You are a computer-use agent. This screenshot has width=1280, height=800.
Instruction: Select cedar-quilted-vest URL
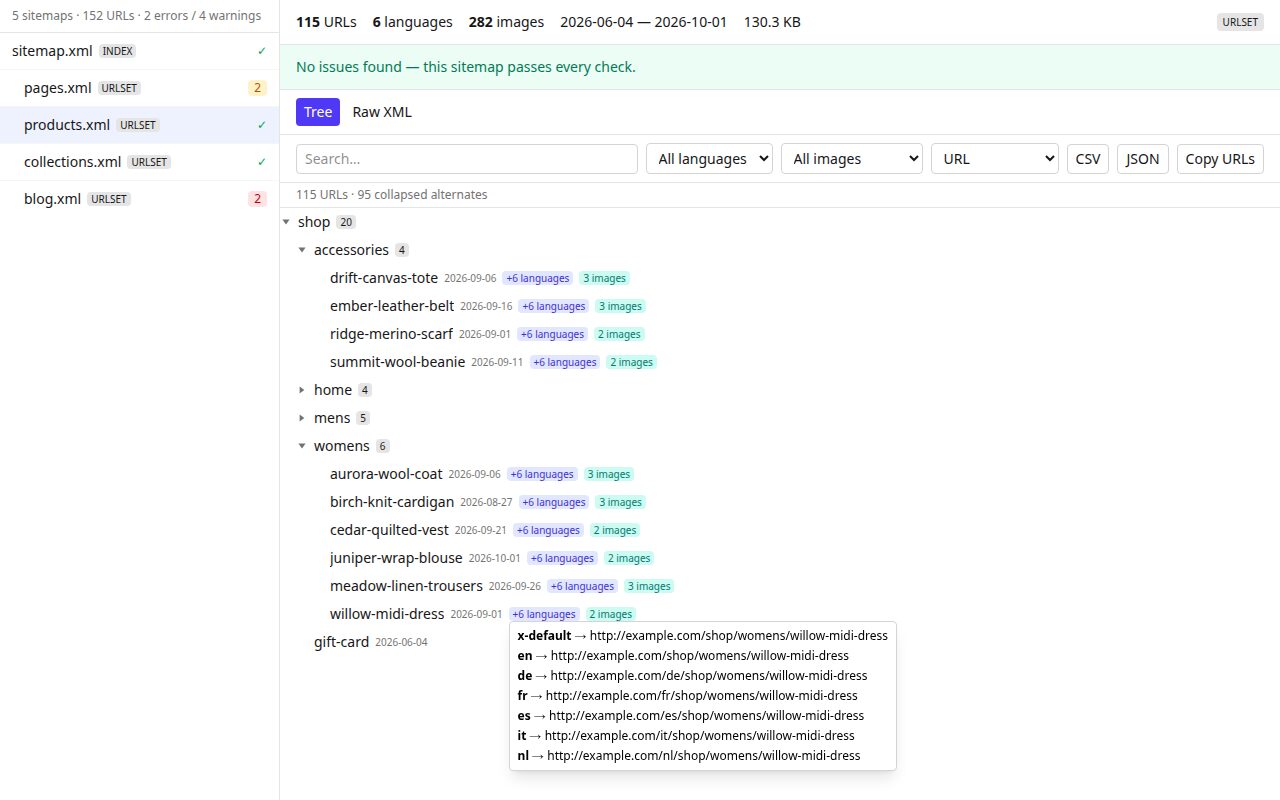click(x=389, y=530)
